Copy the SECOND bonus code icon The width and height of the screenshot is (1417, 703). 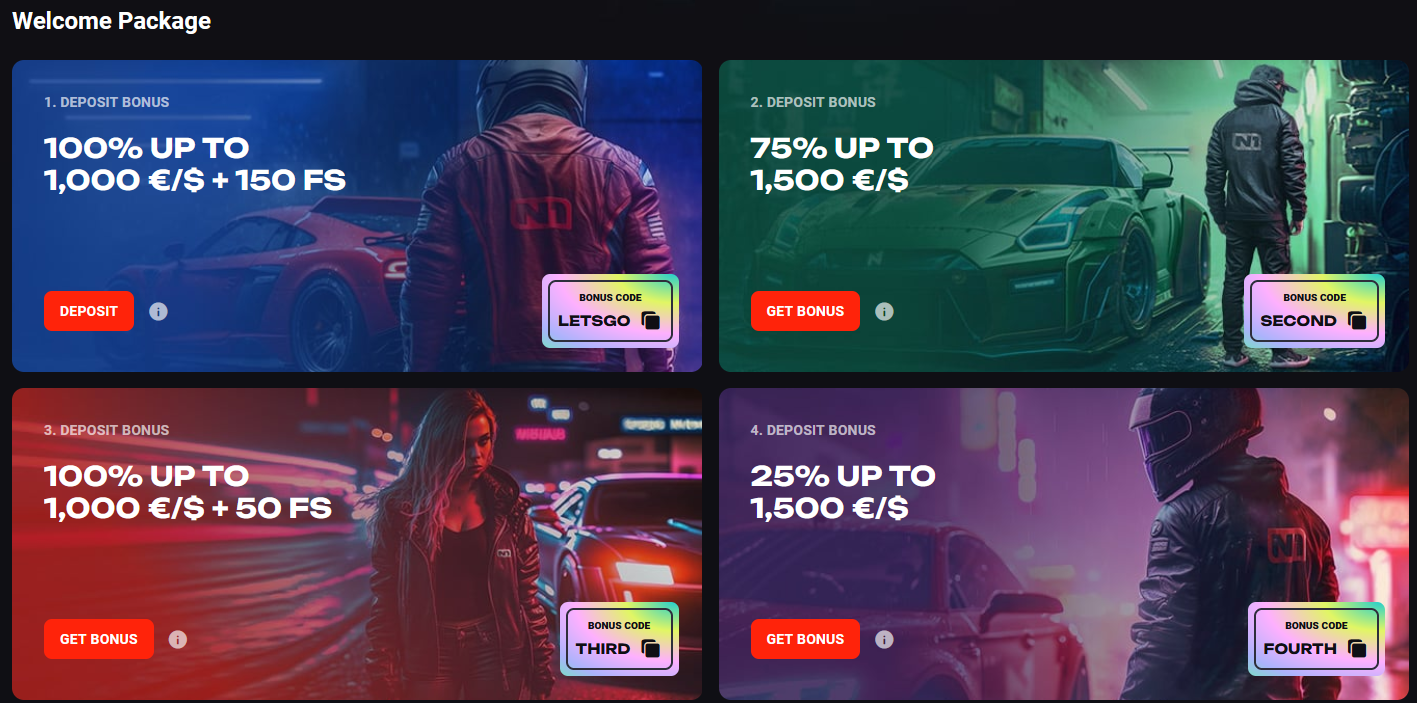click(1357, 321)
